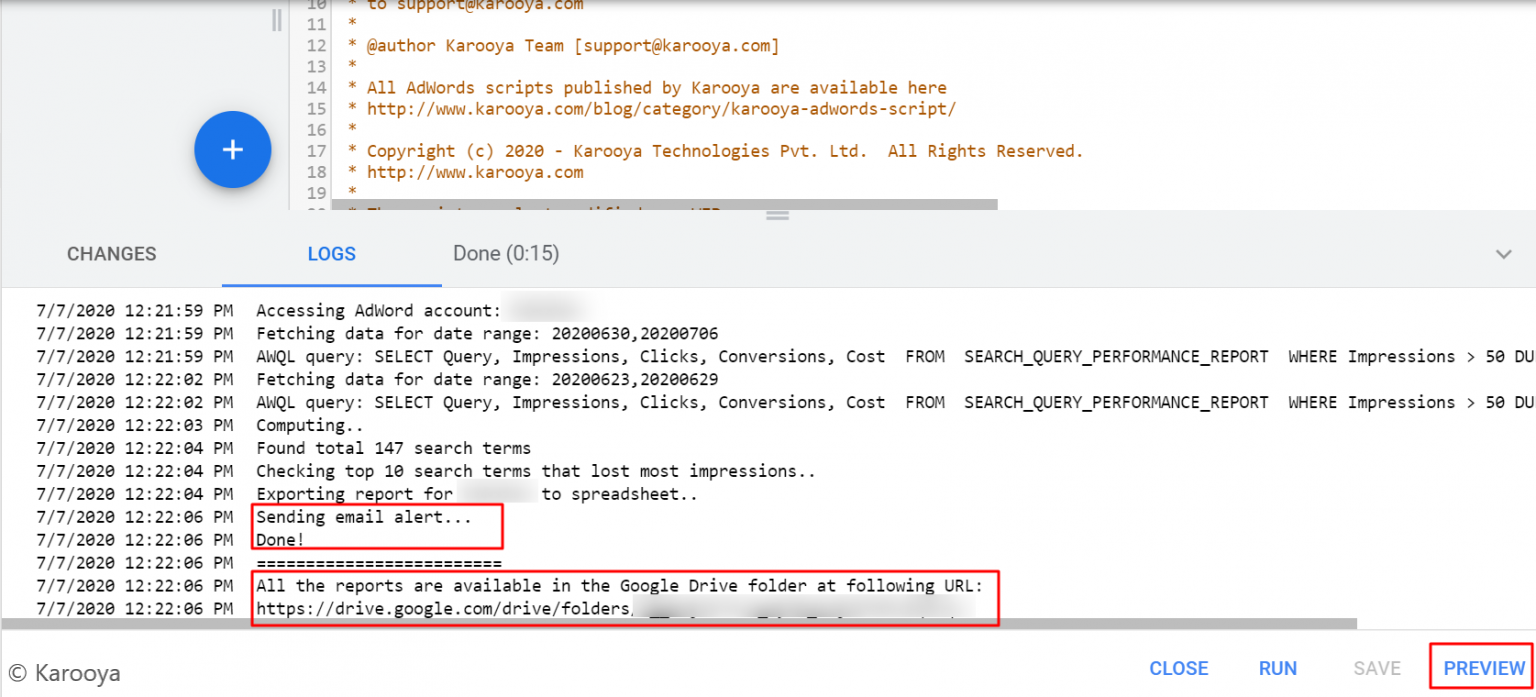Click the CLOSE button
The image size is (1536, 697).
pyautogui.click(x=1179, y=668)
